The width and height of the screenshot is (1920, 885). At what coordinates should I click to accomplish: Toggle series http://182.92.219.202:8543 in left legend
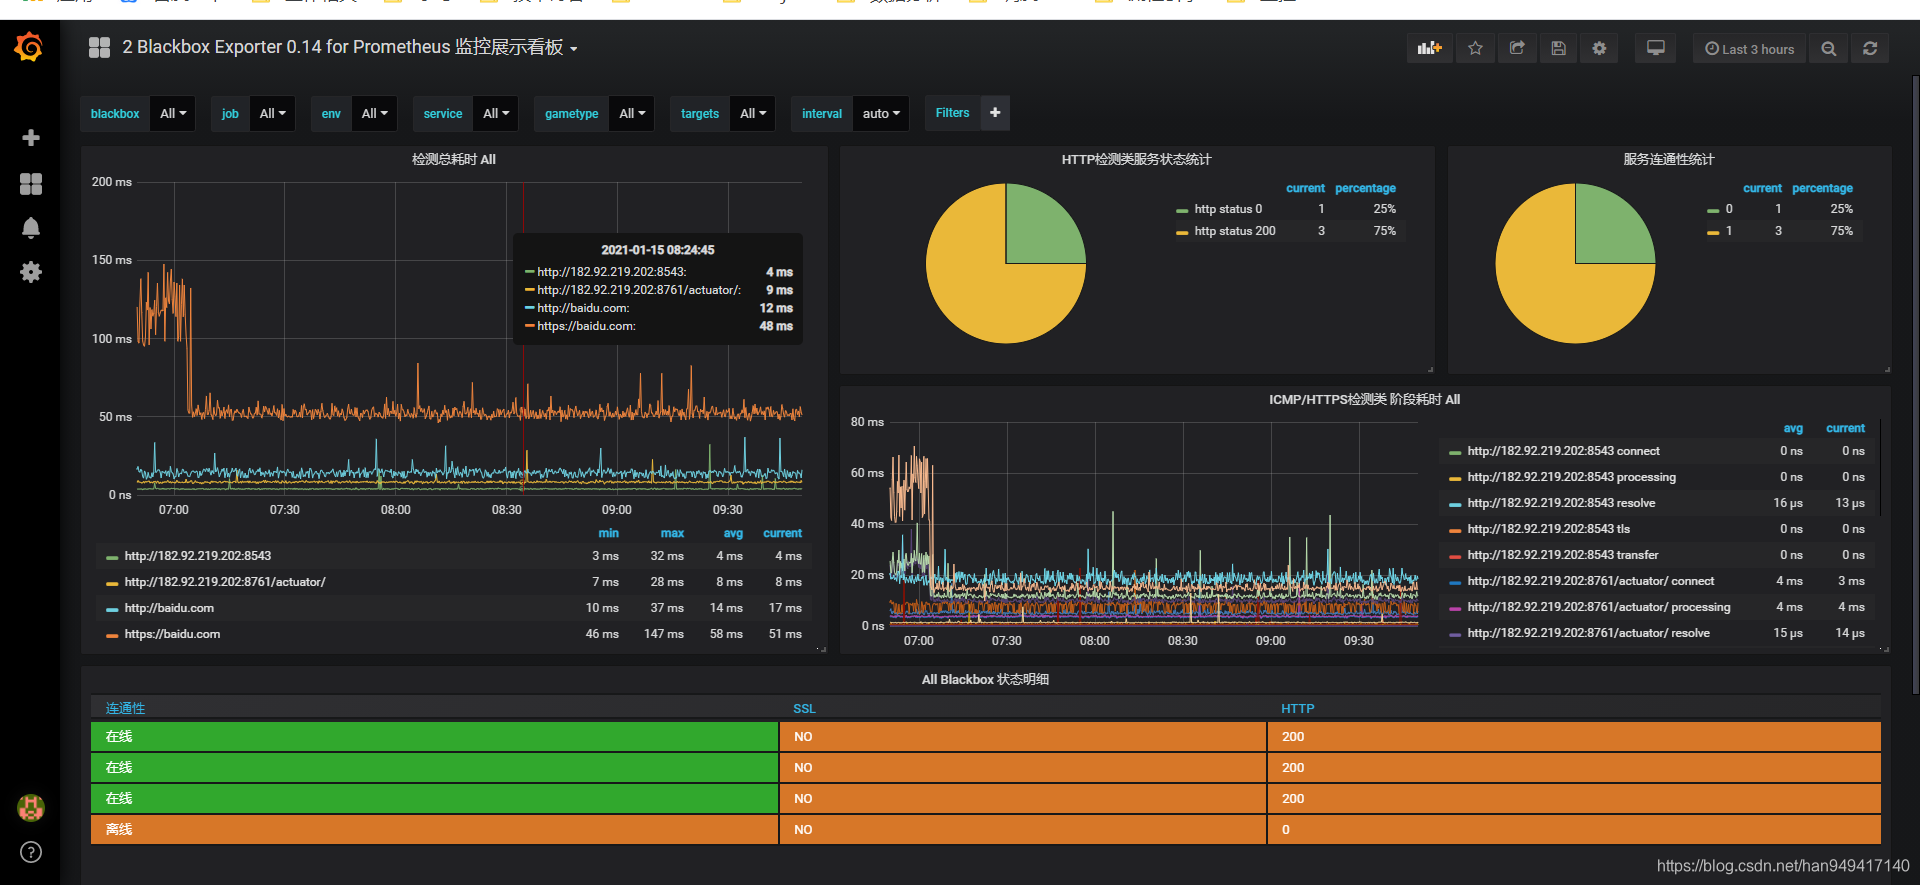[197, 556]
